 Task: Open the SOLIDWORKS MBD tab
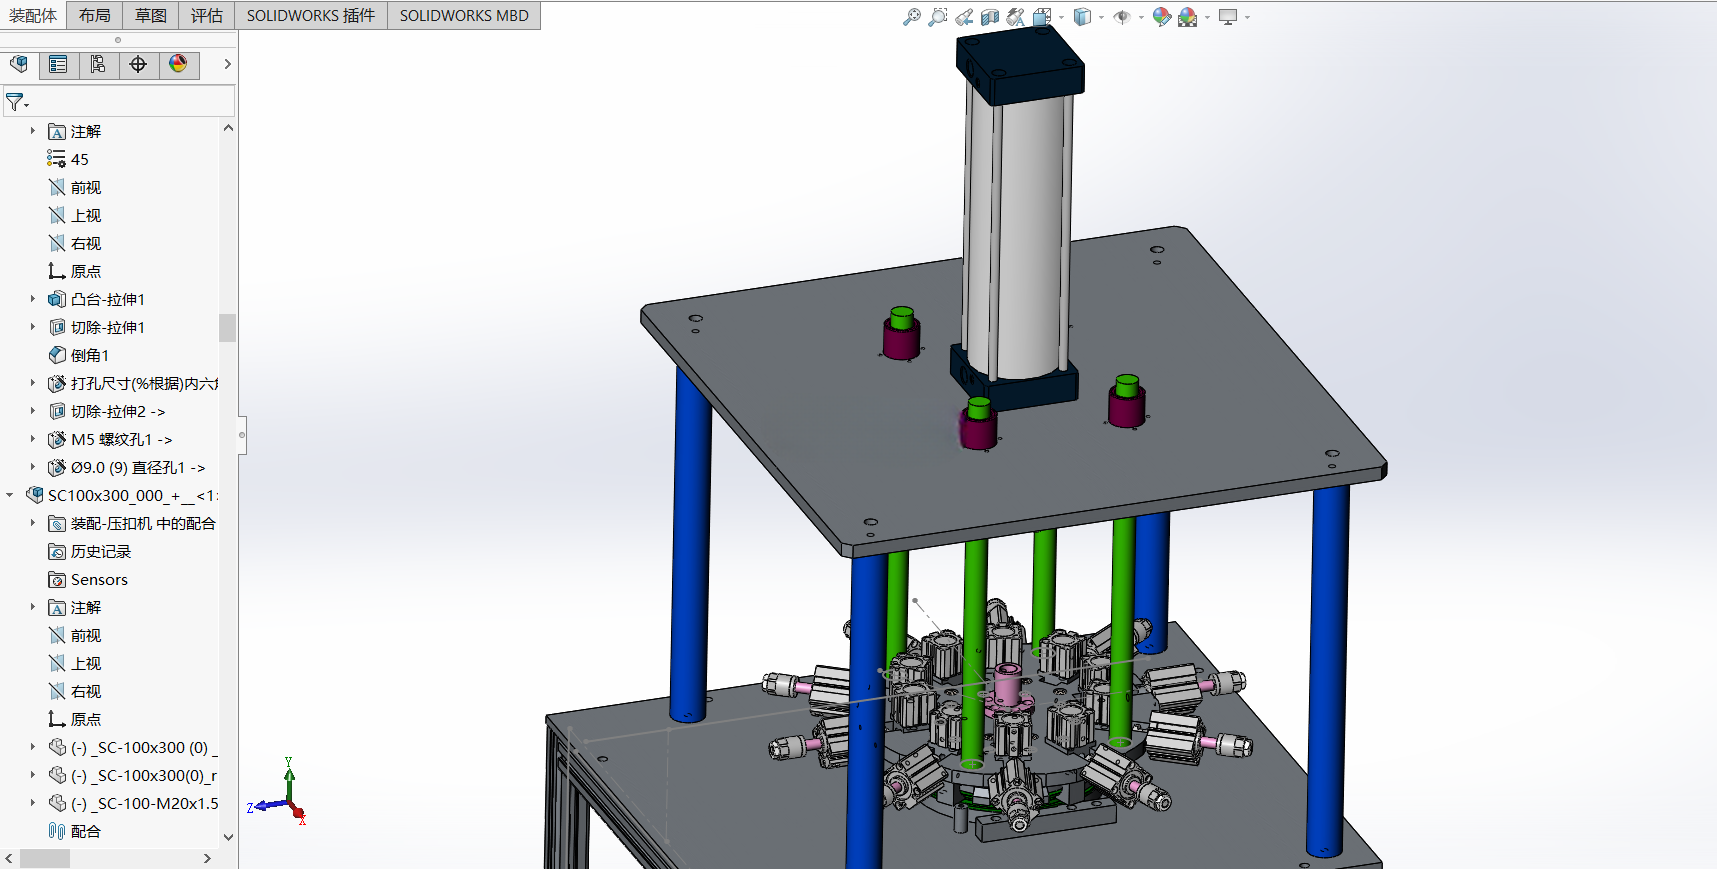click(x=464, y=15)
